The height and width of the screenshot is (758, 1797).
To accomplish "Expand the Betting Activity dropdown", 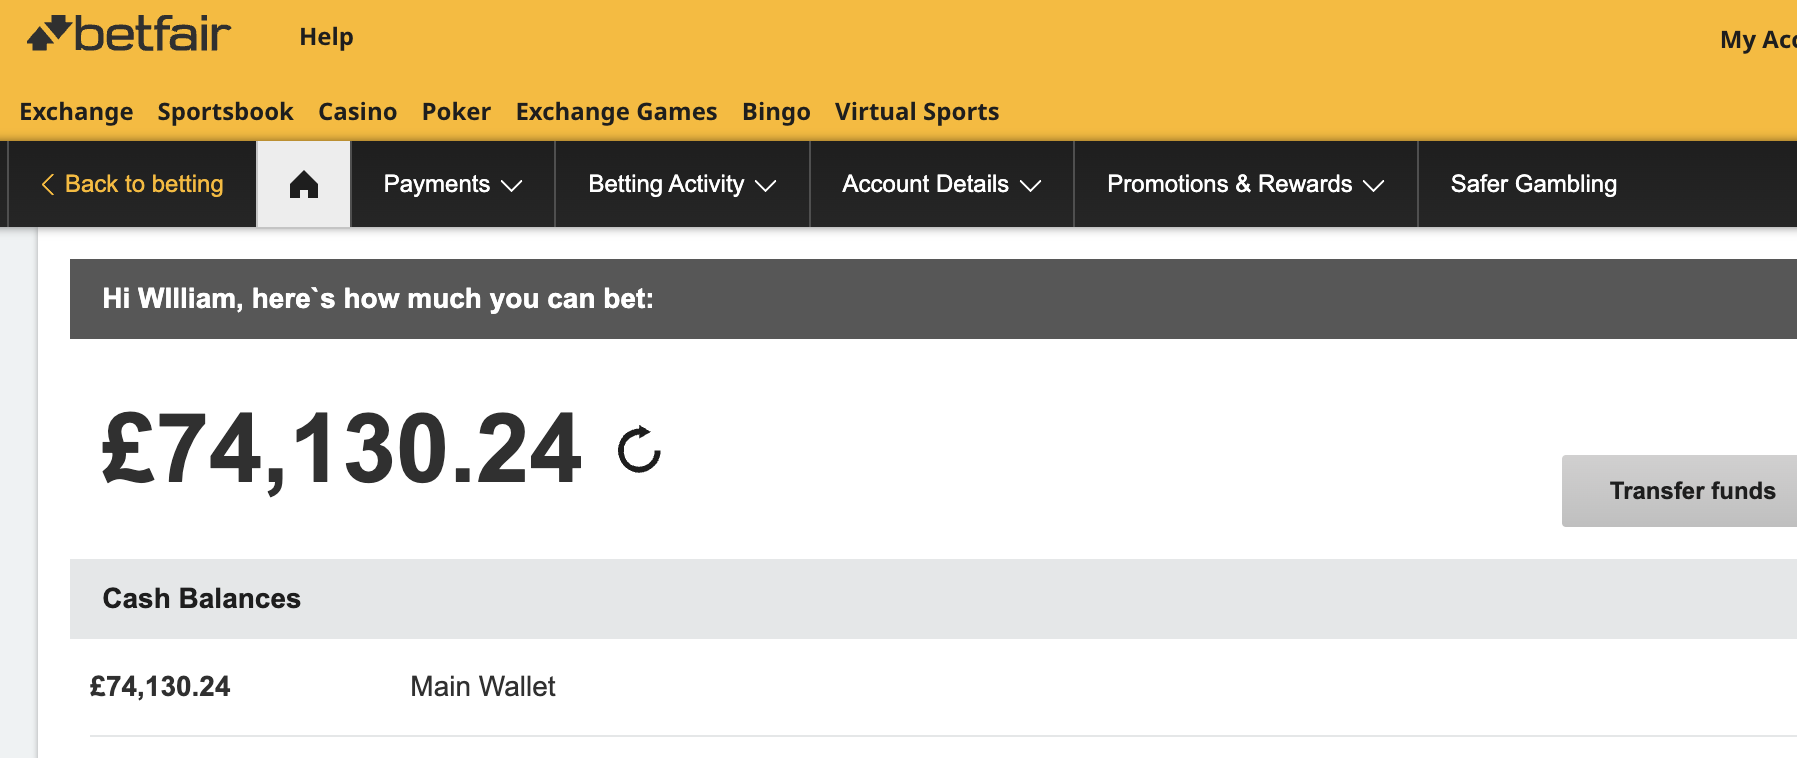I will [682, 184].
